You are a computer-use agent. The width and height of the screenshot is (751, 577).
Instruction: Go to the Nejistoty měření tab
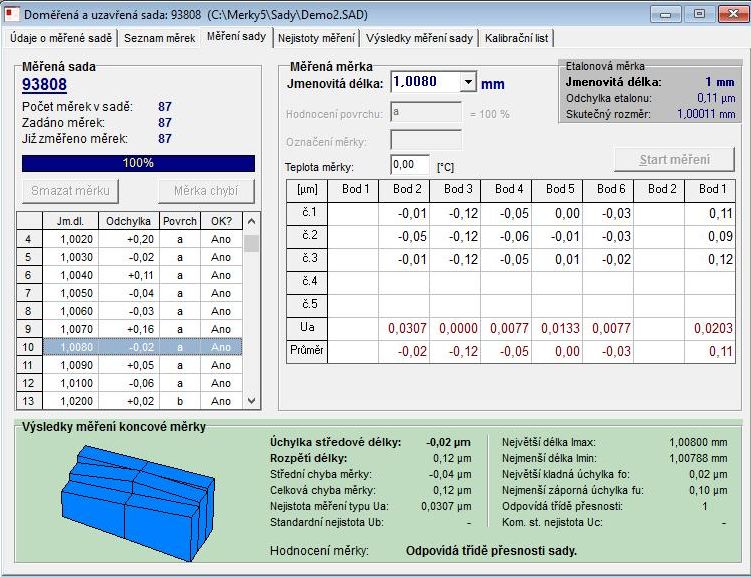(316, 38)
